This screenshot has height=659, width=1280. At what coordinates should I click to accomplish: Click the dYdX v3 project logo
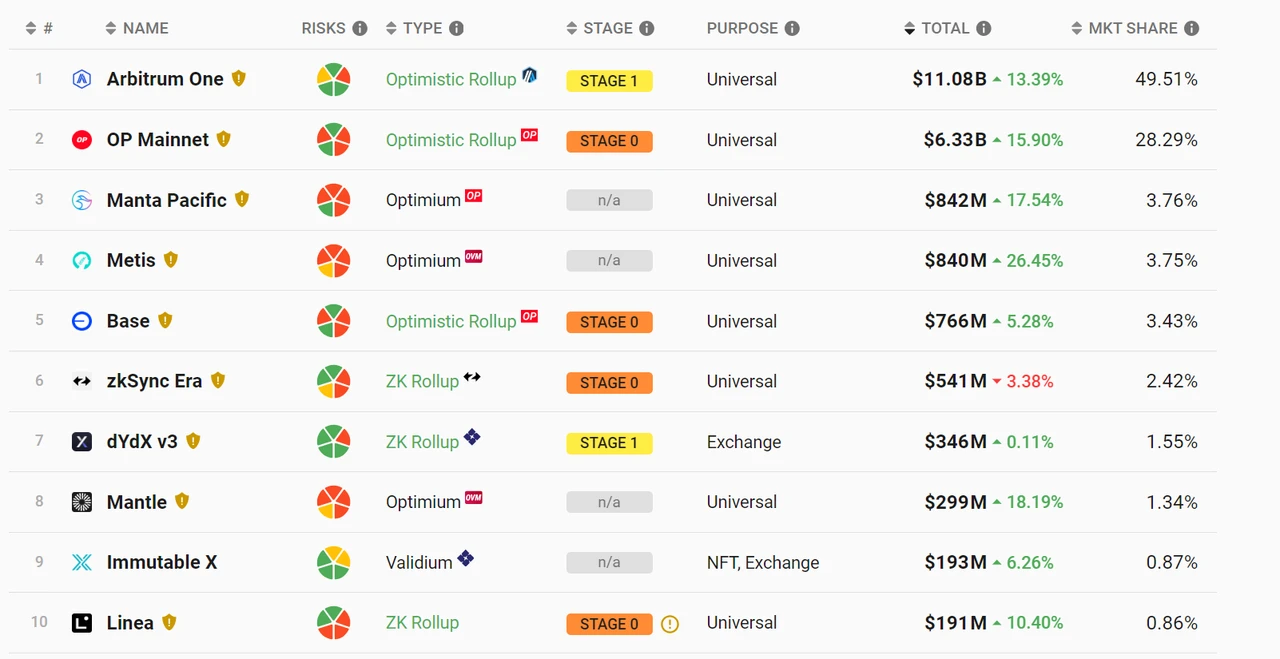pos(82,441)
